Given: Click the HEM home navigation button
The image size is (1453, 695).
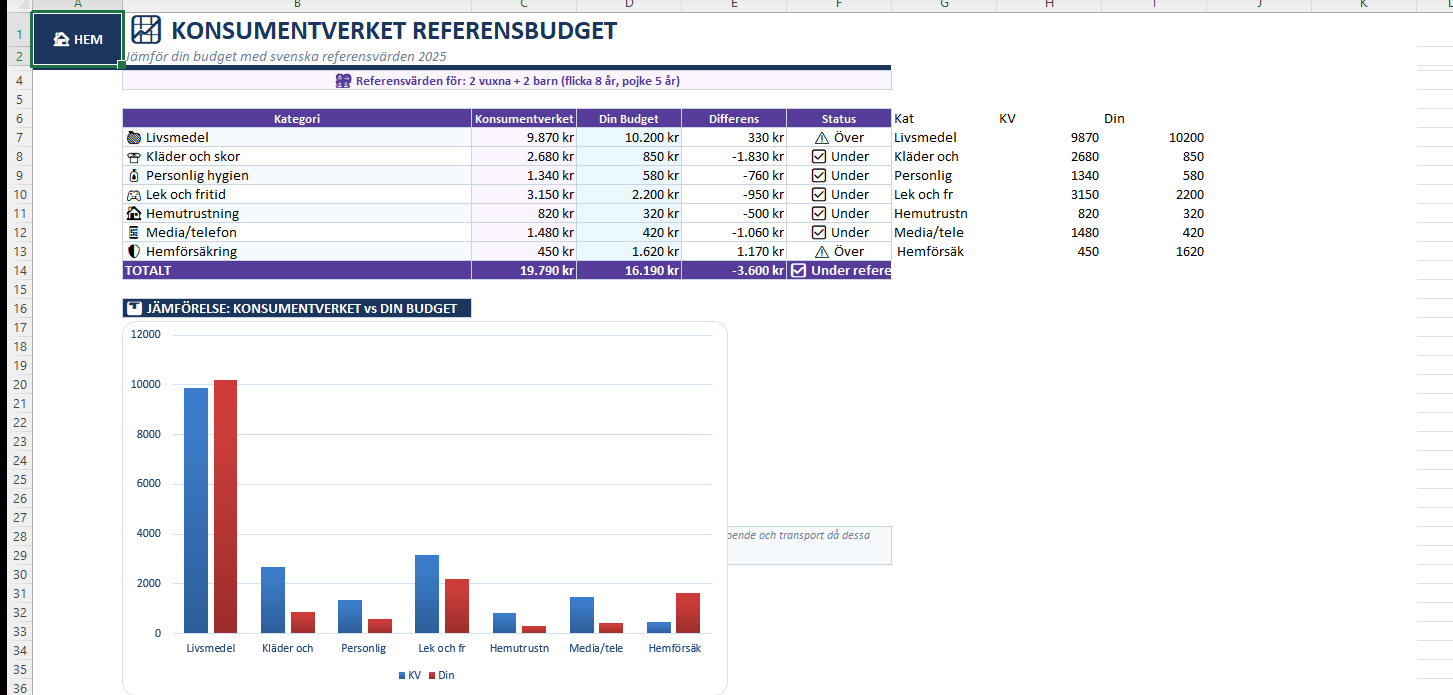Looking at the screenshot, I should tap(78, 39).
